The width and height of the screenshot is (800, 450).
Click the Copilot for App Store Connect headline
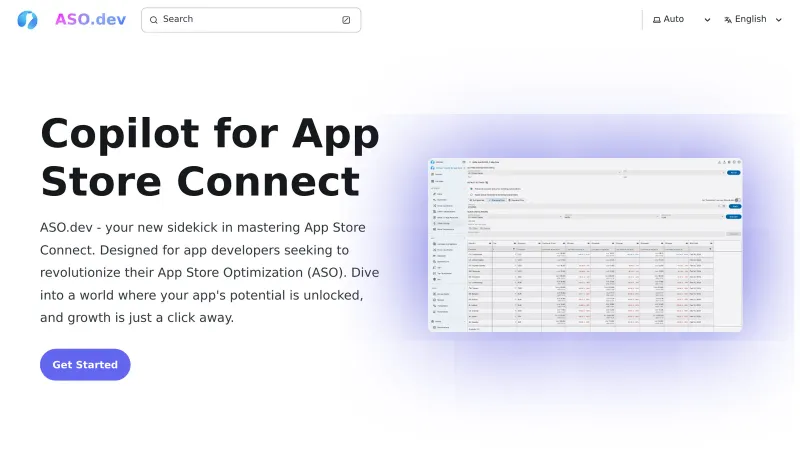click(210, 156)
